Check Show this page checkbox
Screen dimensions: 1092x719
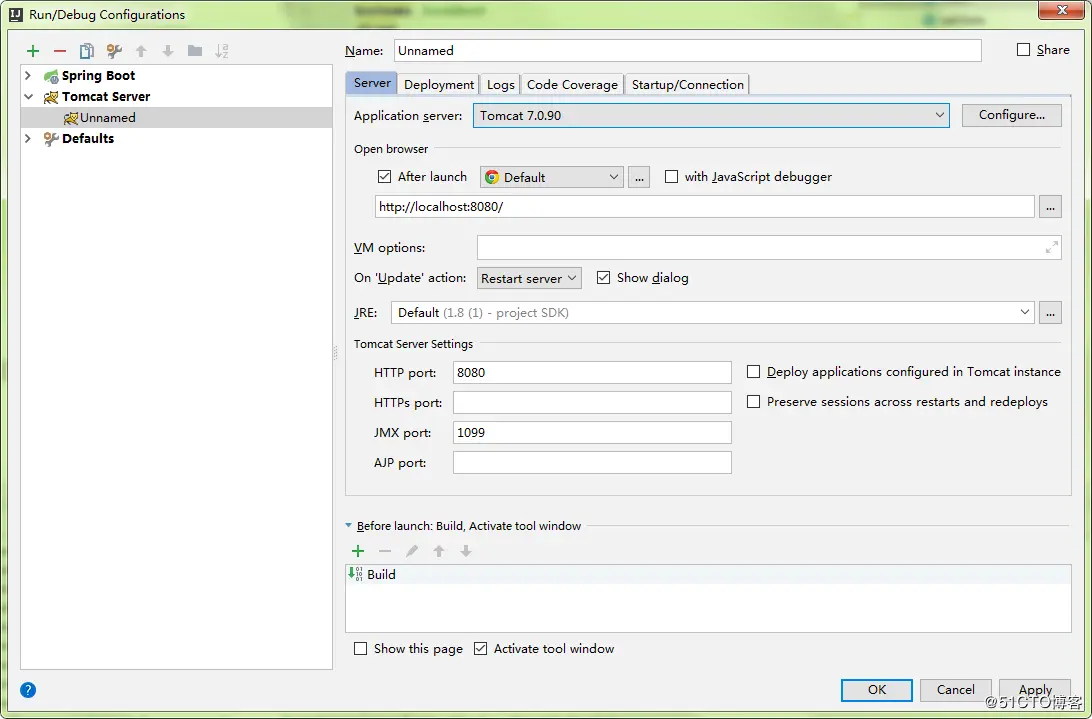tap(361, 649)
